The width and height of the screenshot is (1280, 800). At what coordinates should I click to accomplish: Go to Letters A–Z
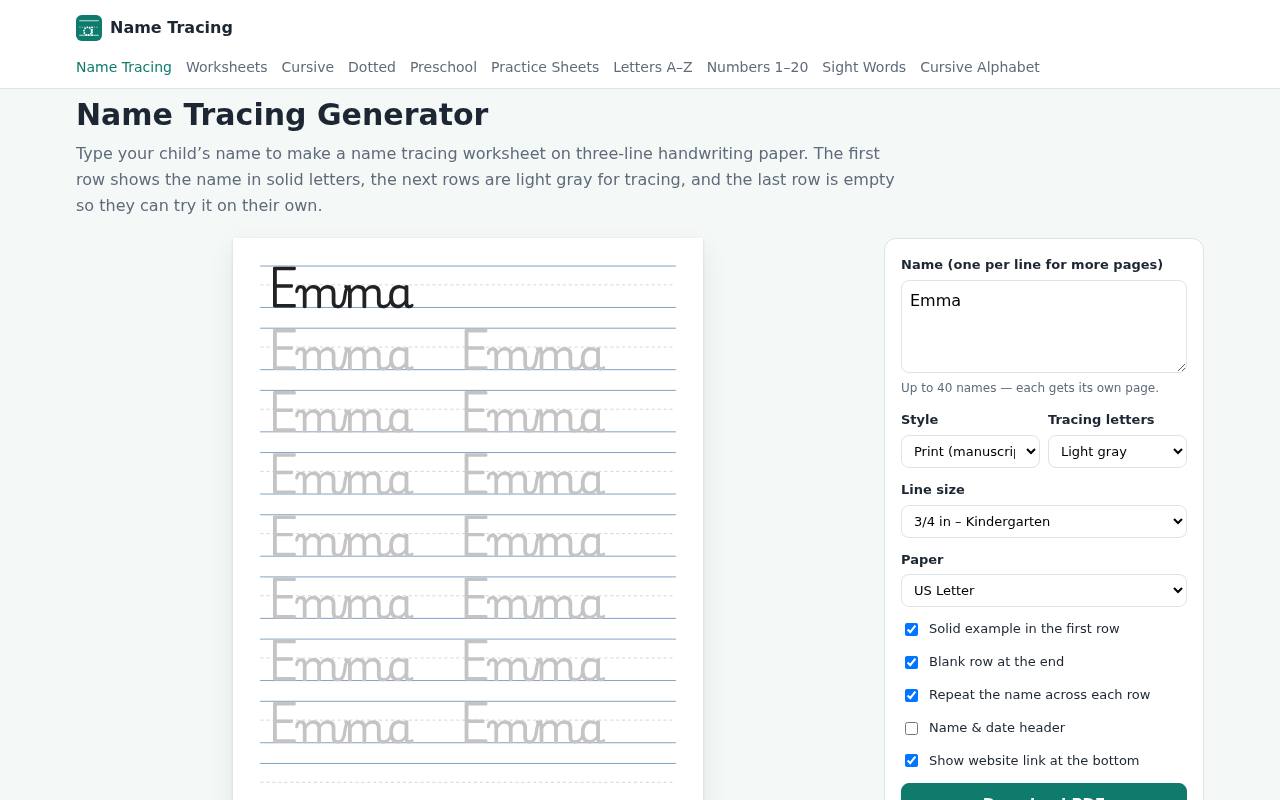[653, 67]
